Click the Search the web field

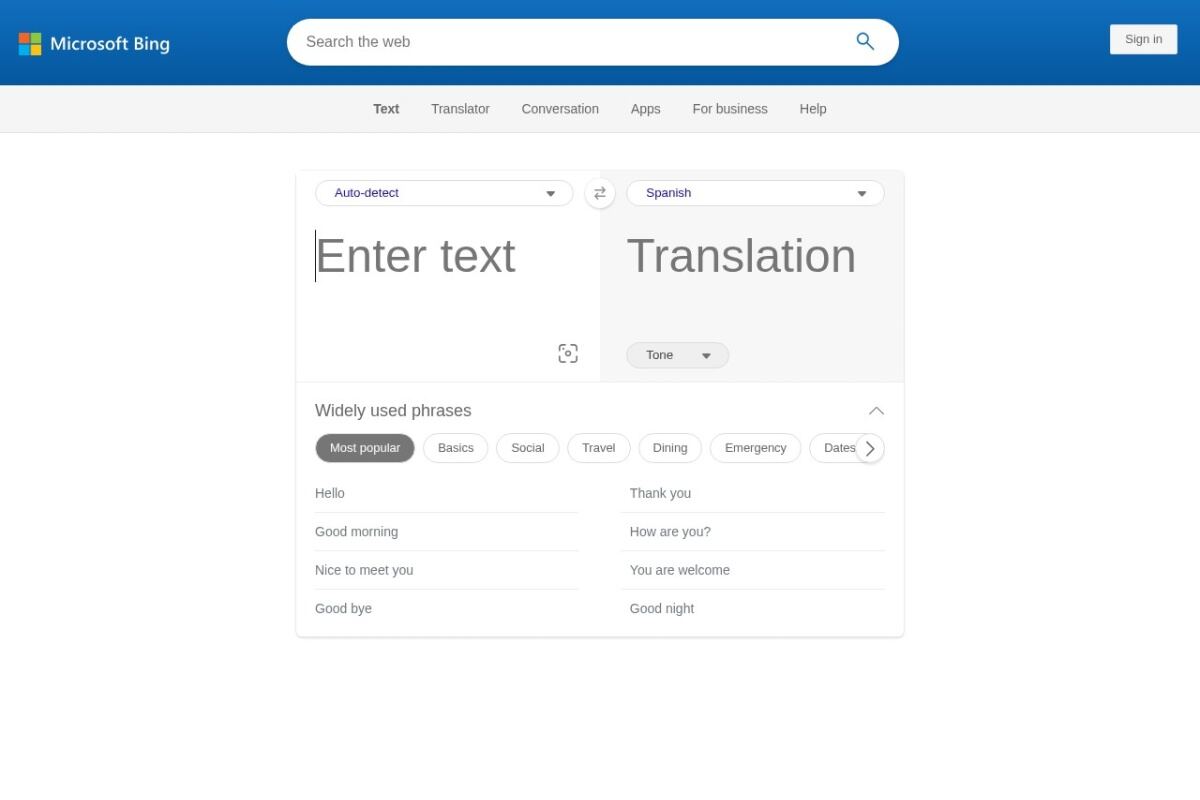570,42
